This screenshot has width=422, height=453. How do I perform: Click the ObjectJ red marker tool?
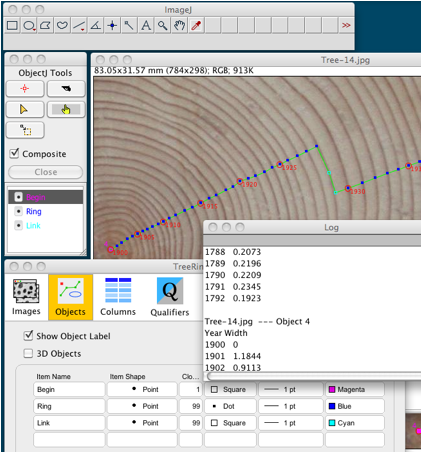pos(25,89)
